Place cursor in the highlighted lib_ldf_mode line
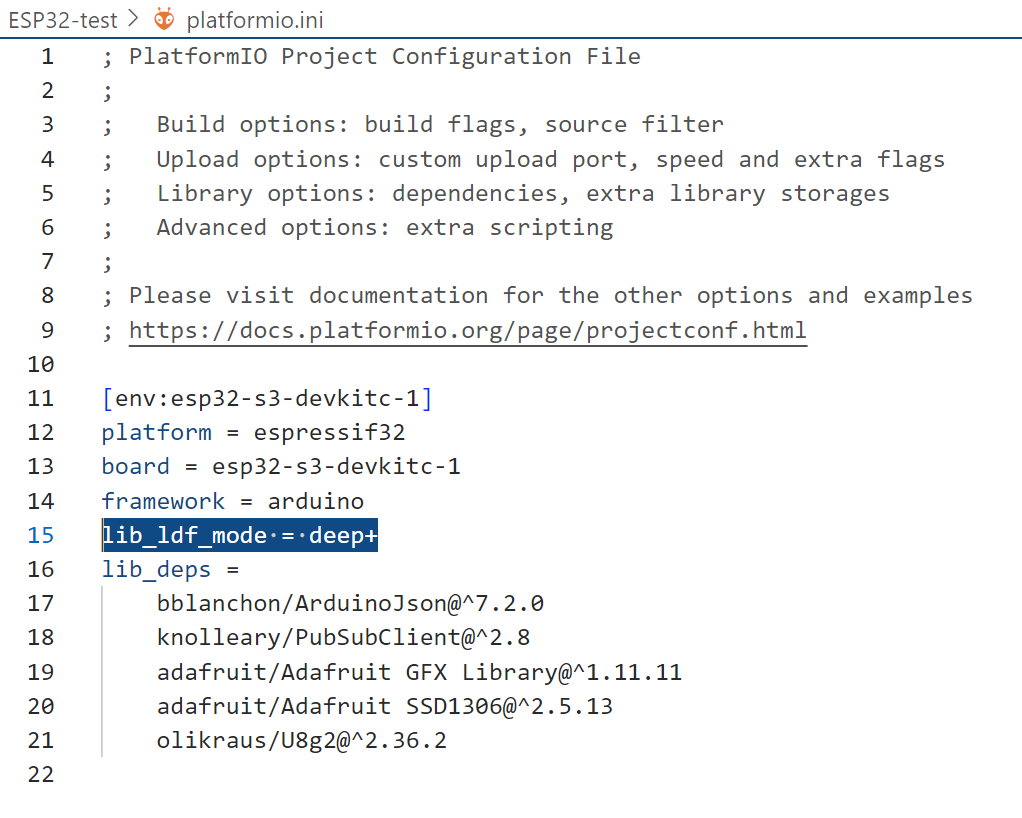Screen dimensions: 1022x818 pos(240,535)
